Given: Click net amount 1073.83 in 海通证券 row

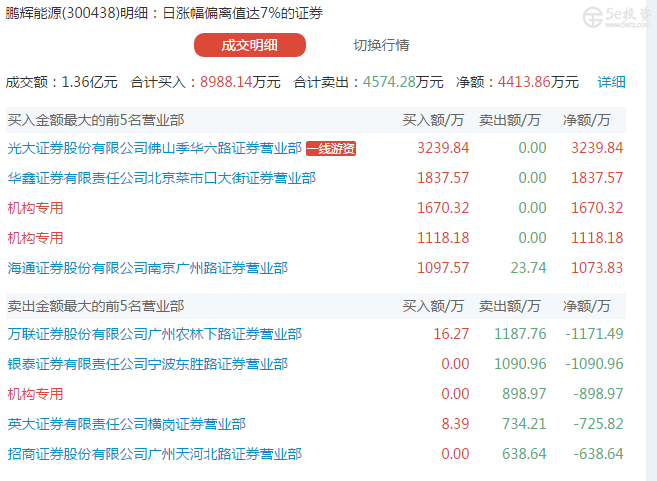Looking at the screenshot, I should click(597, 268).
